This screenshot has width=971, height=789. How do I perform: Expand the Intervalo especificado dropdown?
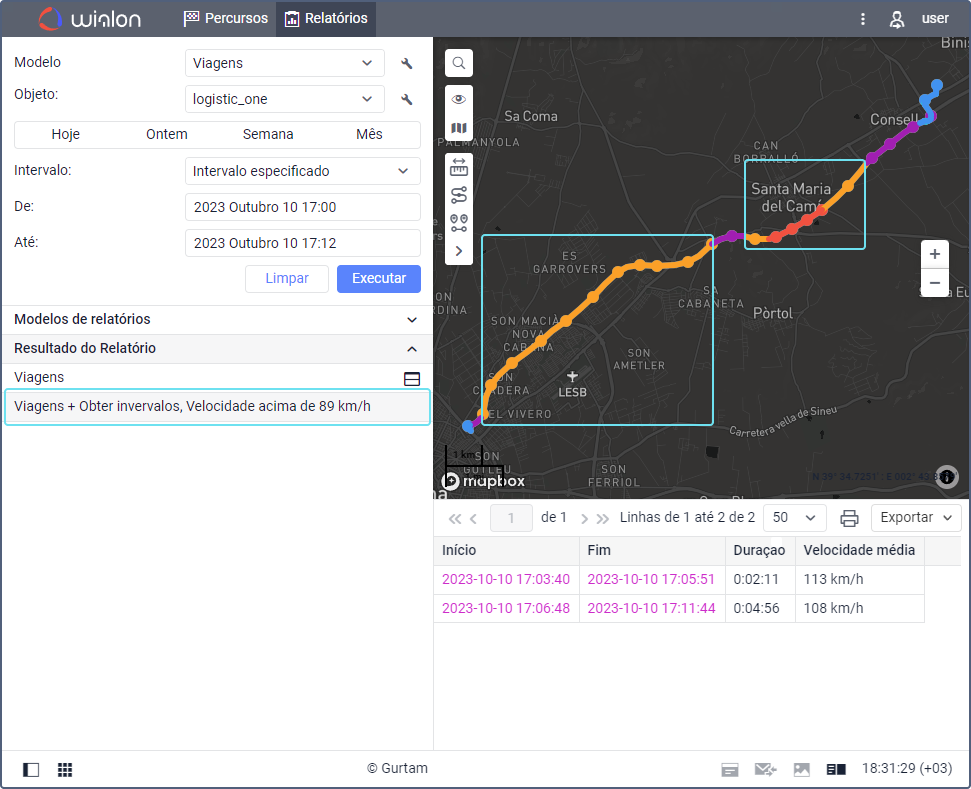tap(302, 171)
